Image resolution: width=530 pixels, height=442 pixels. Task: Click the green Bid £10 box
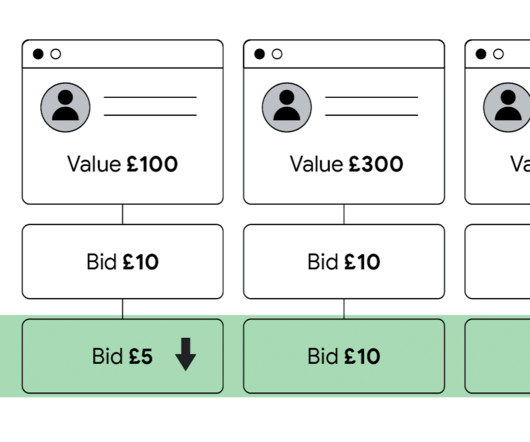(344, 356)
